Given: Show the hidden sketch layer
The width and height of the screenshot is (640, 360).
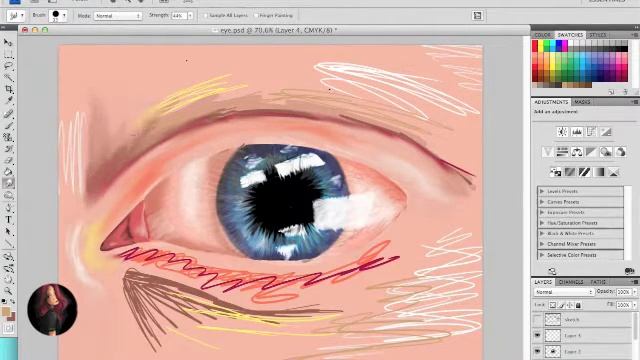Looking at the screenshot, I should 538,320.
